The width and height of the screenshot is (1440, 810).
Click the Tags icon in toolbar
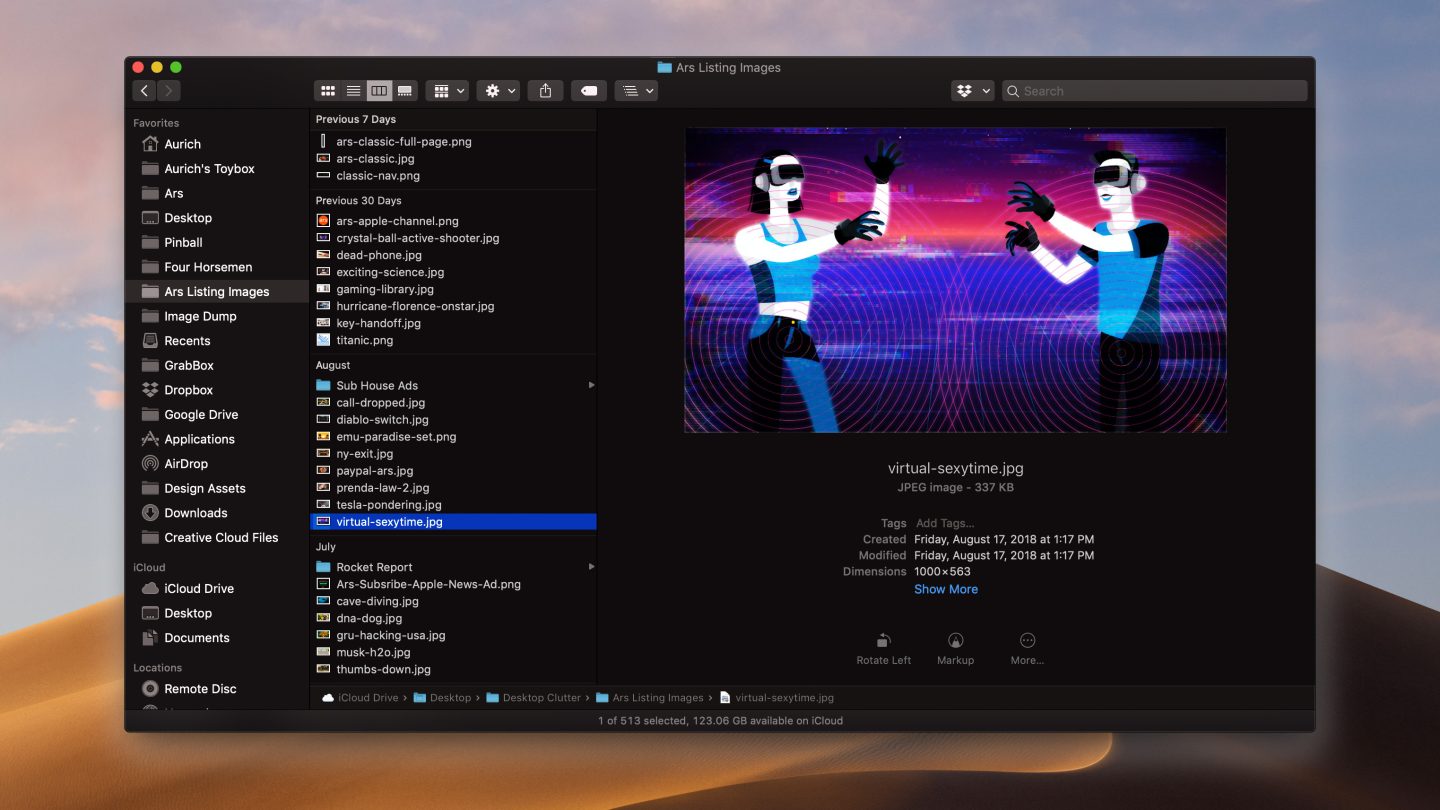click(x=588, y=90)
